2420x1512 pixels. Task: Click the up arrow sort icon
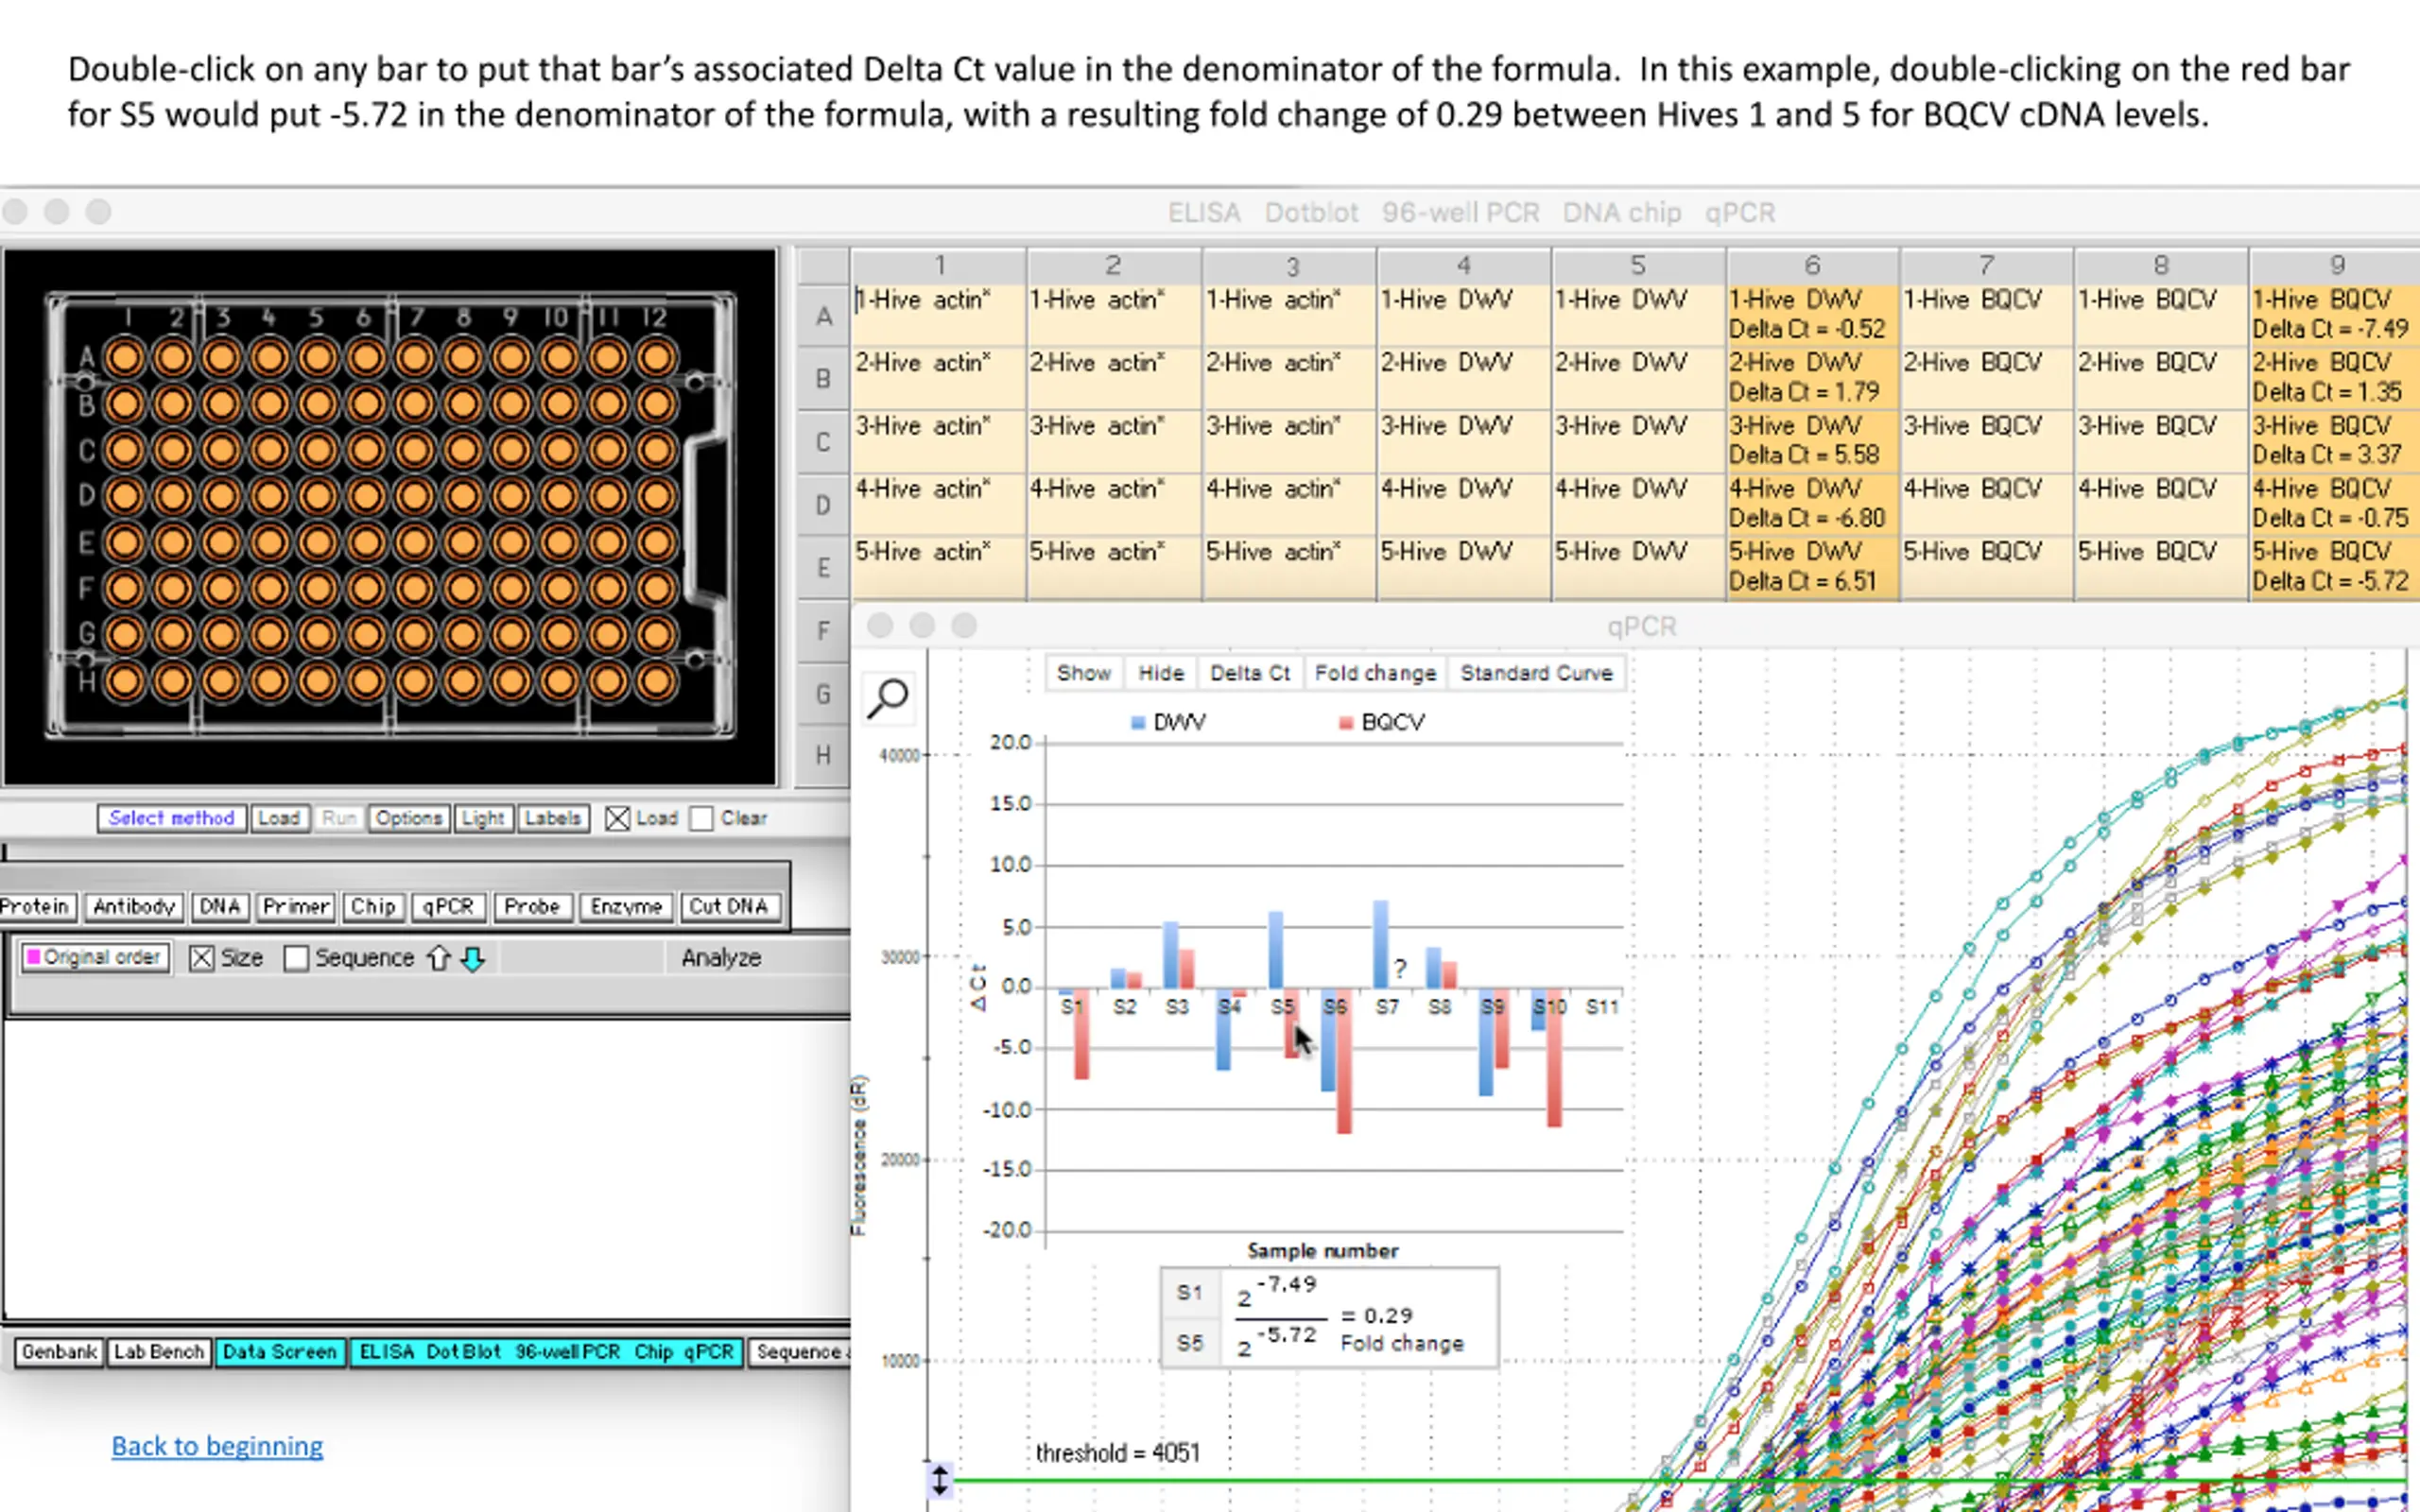(438, 958)
